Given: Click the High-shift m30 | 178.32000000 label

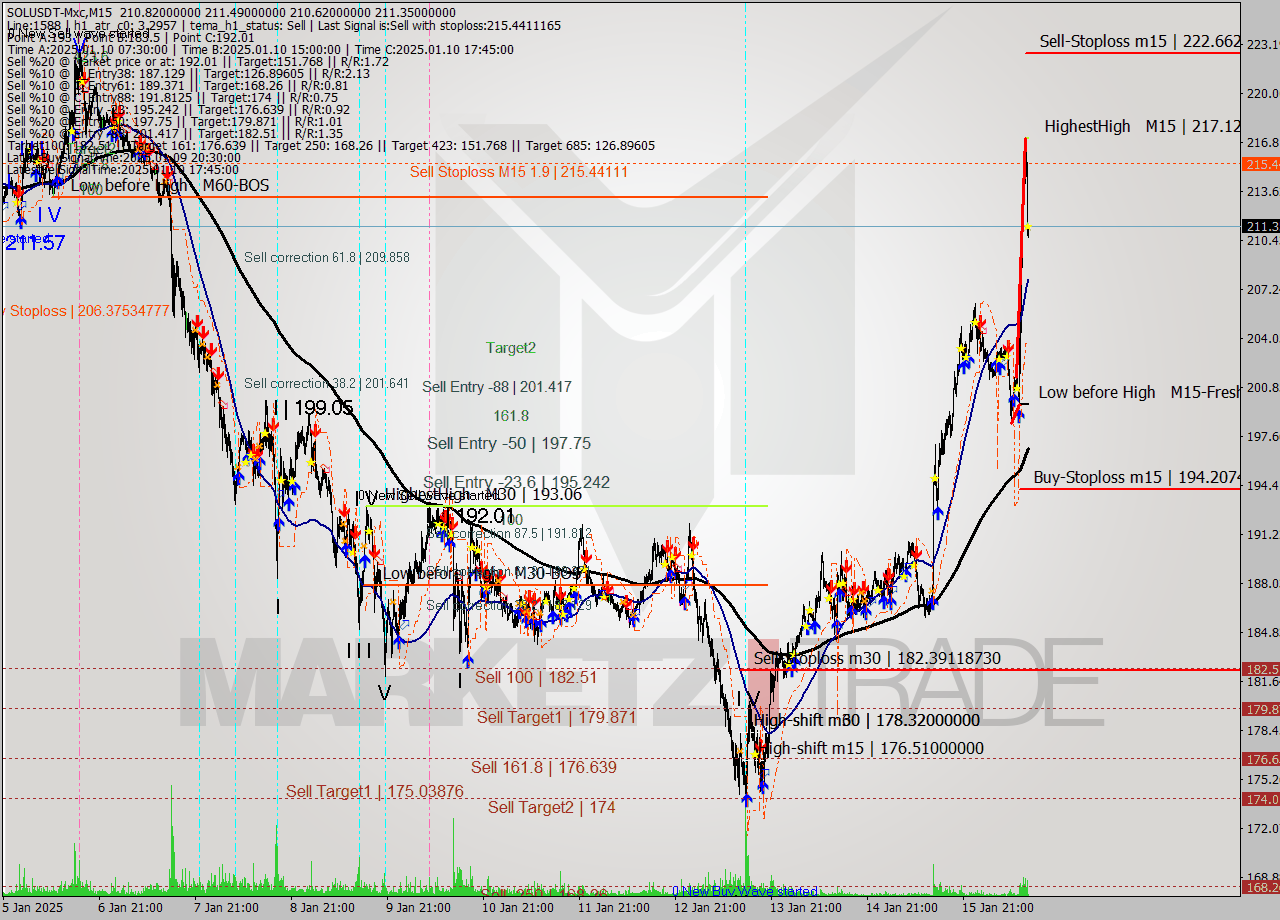Looking at the screenshot, I should pos(867,720).
